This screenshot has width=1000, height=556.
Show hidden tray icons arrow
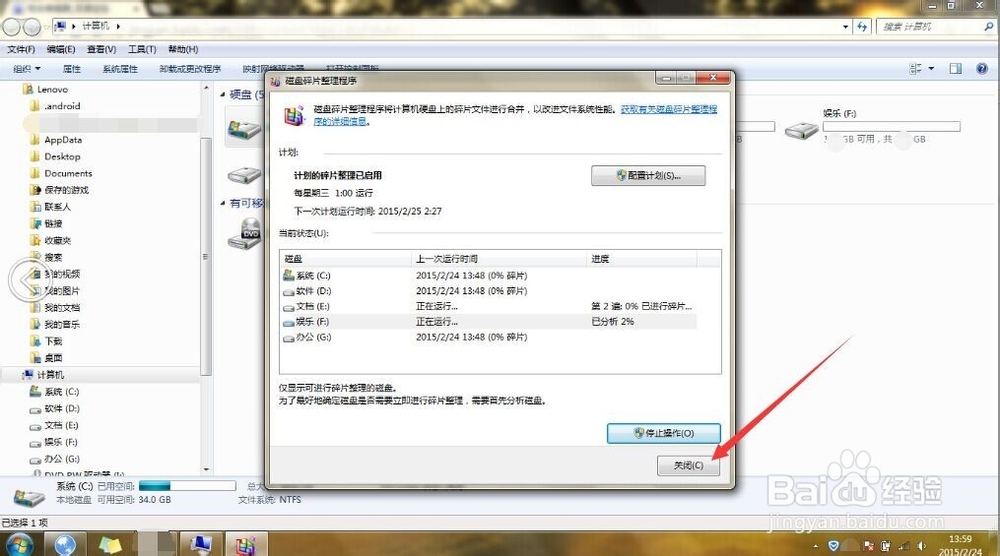point(816,546)
